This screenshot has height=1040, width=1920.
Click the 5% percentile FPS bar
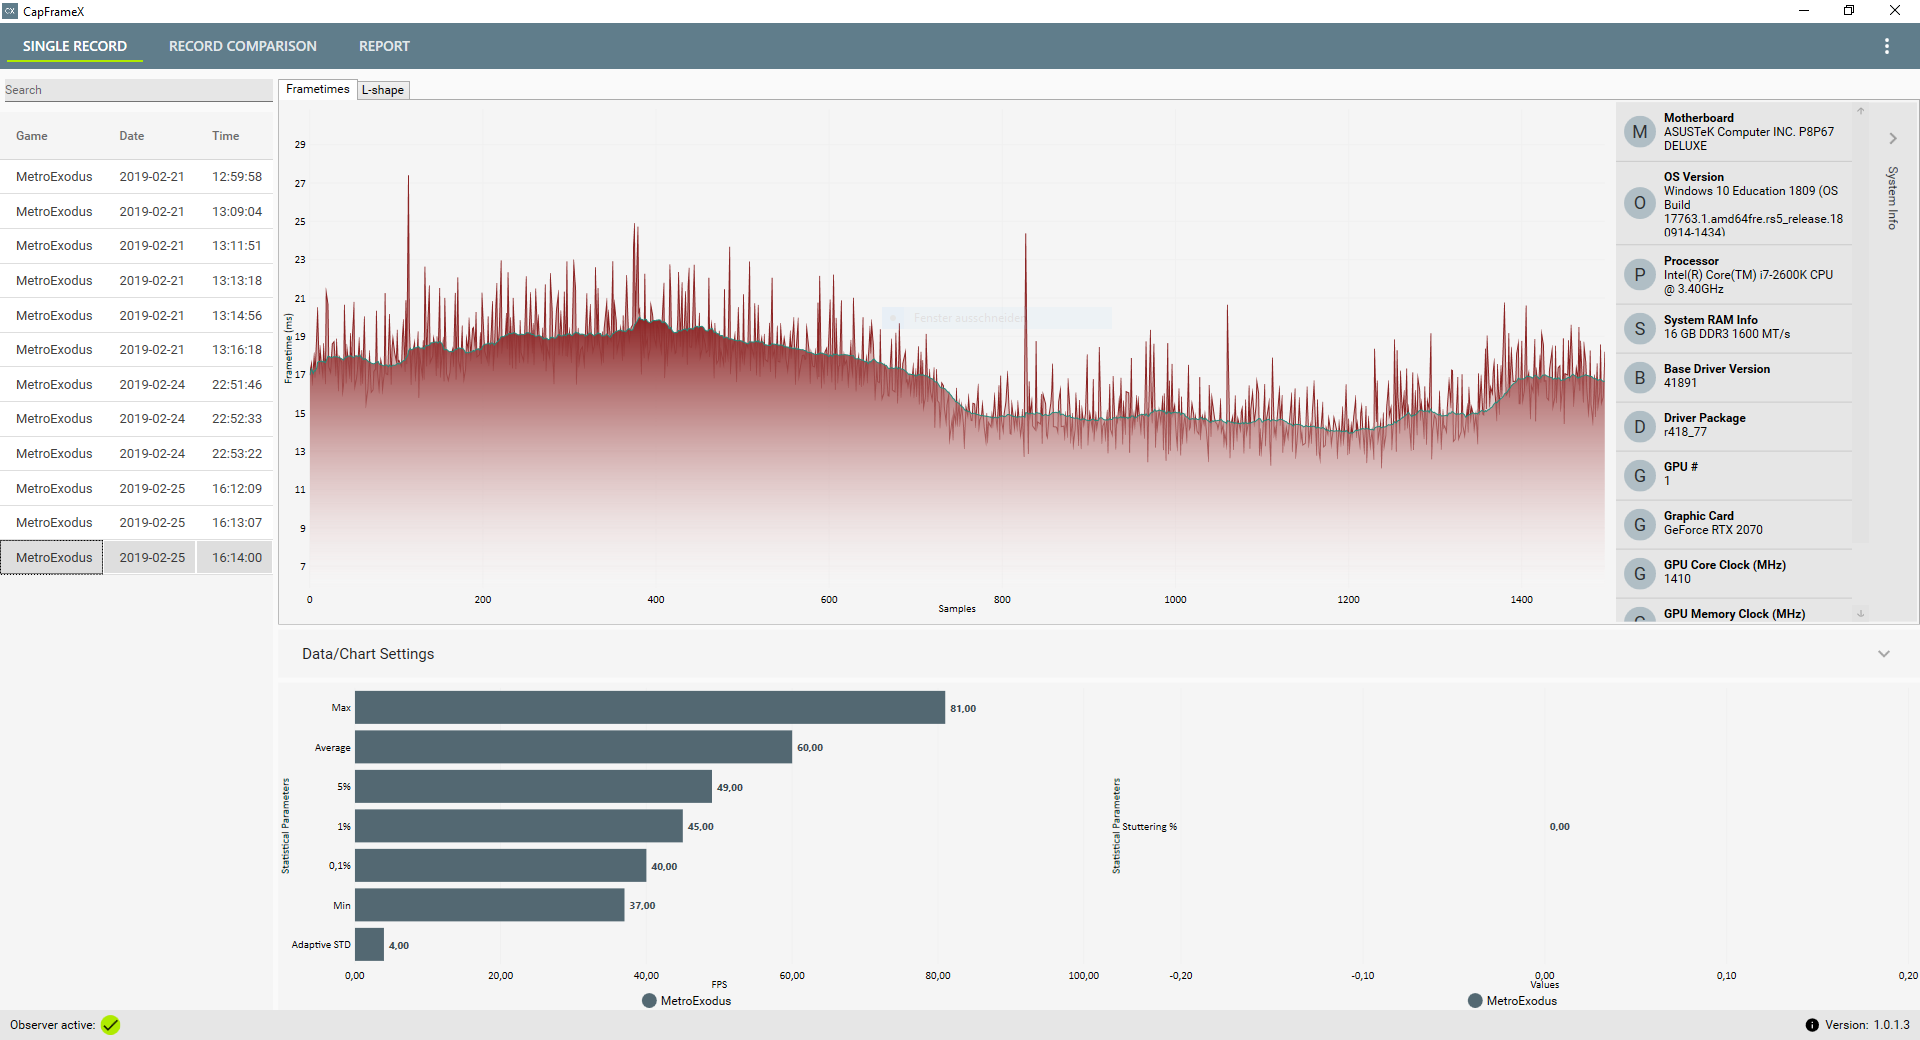click(x=533, y=787)
